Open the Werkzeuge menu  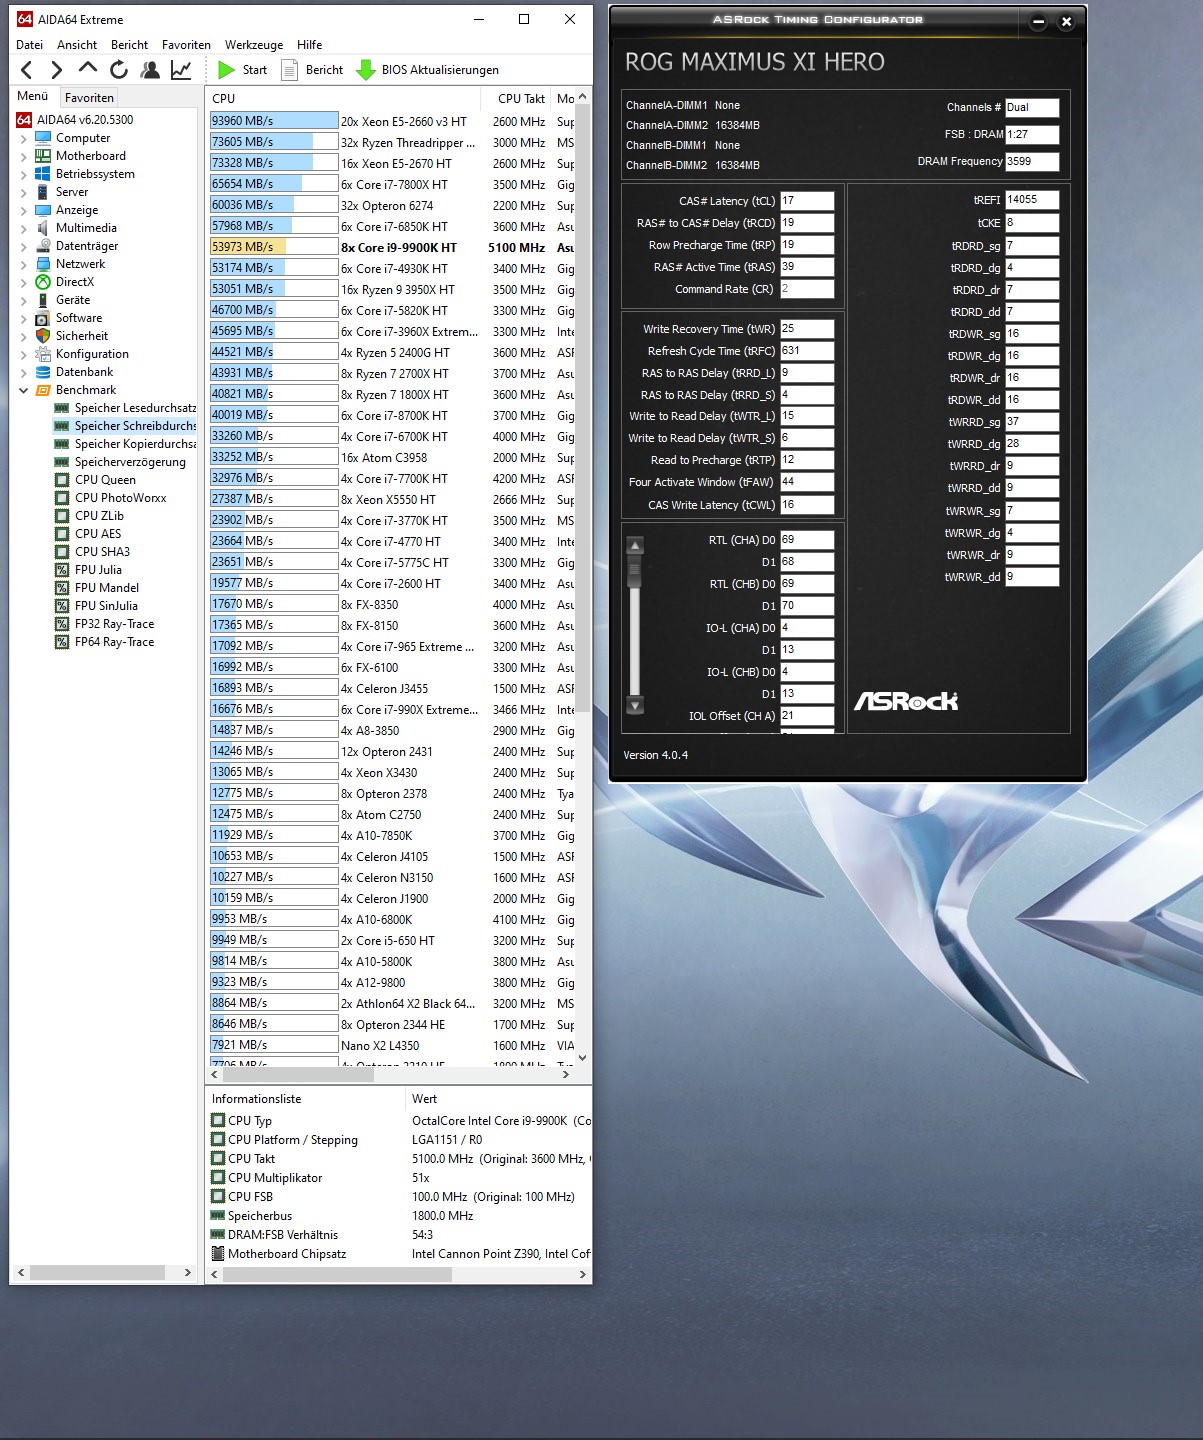point(254,45)
